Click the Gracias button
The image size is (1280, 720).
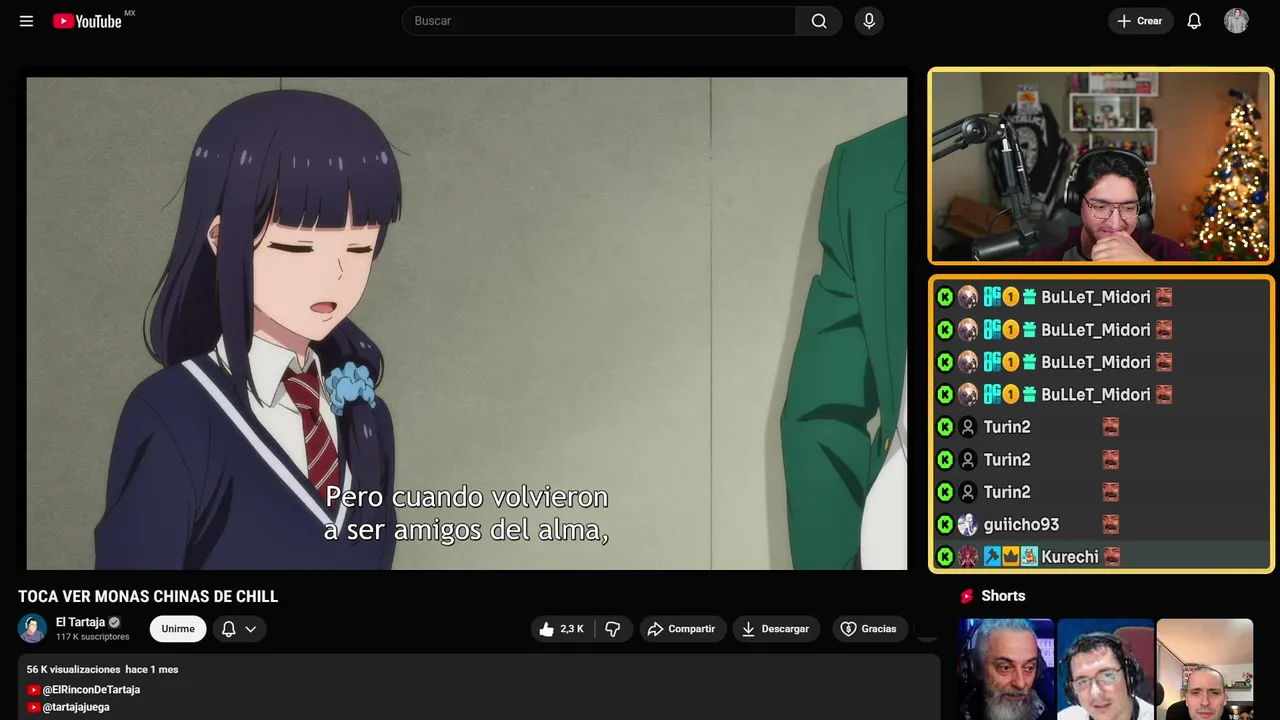868,629
